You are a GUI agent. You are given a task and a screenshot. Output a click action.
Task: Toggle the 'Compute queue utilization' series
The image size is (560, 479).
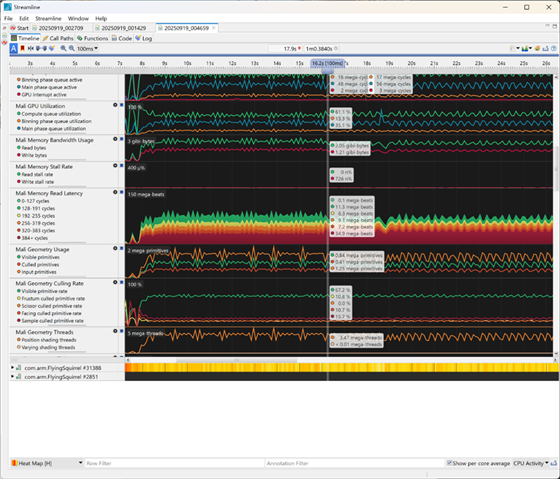coord(48,114)
